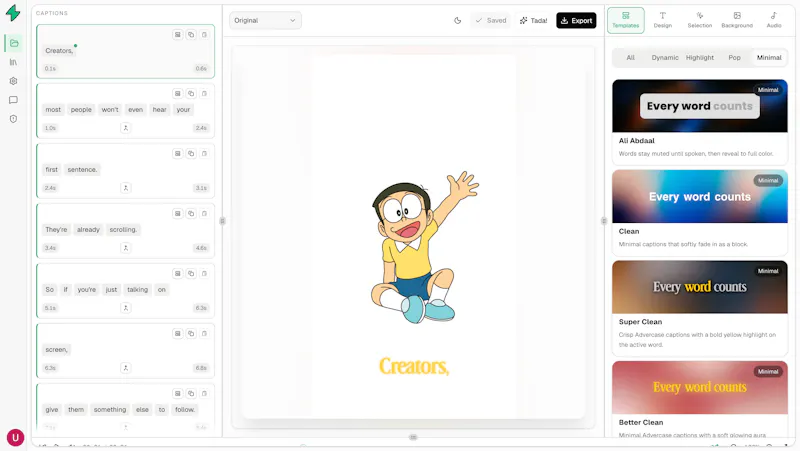800x451 pixels.
Task: Click the yellow "Creators," caption in preview
Action: coord(414,366)
